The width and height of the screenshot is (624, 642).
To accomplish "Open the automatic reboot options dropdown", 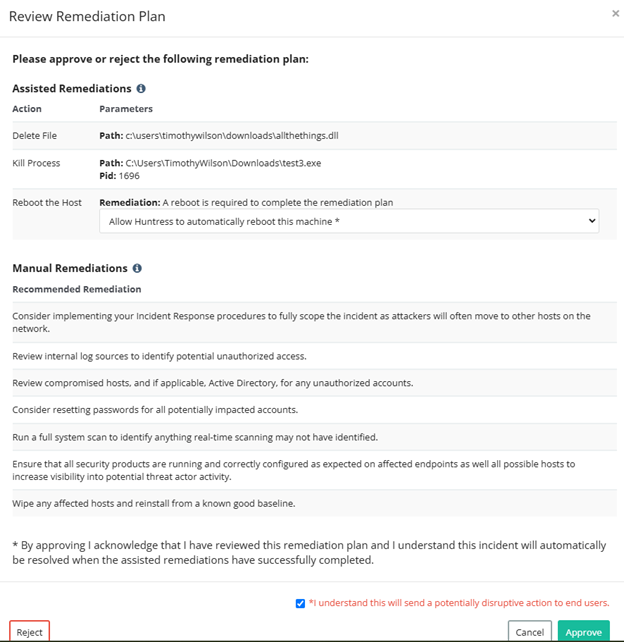I will tap(348, 220).
